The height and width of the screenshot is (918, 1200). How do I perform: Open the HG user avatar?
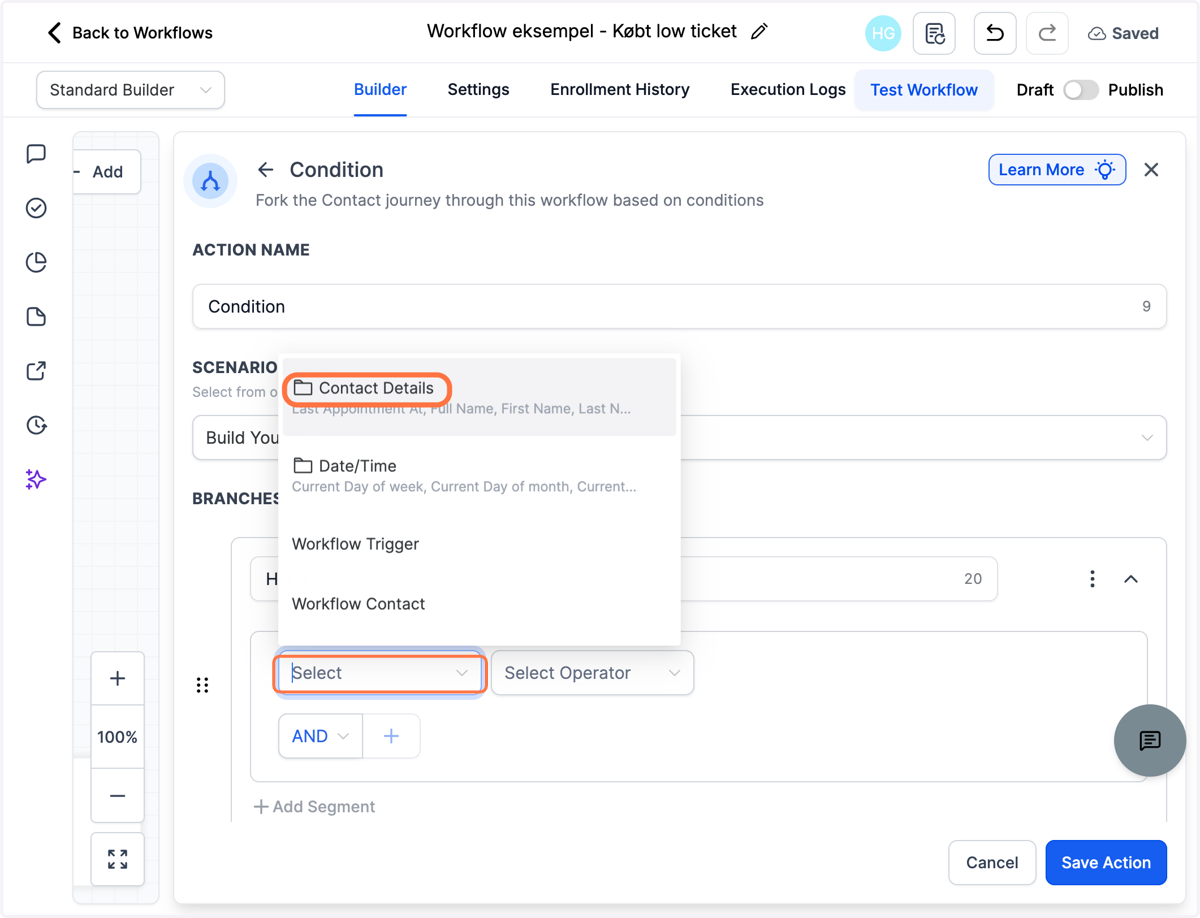[883, 33]
